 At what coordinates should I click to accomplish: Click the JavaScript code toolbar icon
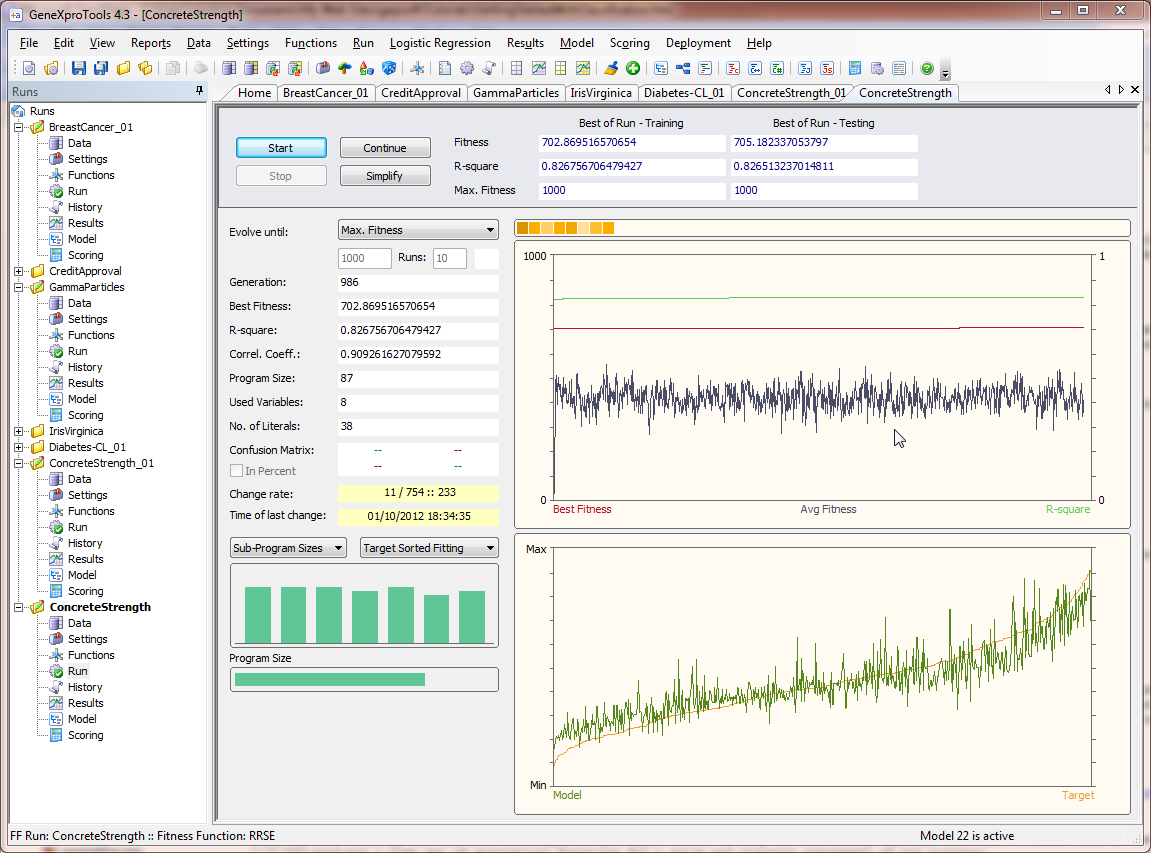point(827,68)
